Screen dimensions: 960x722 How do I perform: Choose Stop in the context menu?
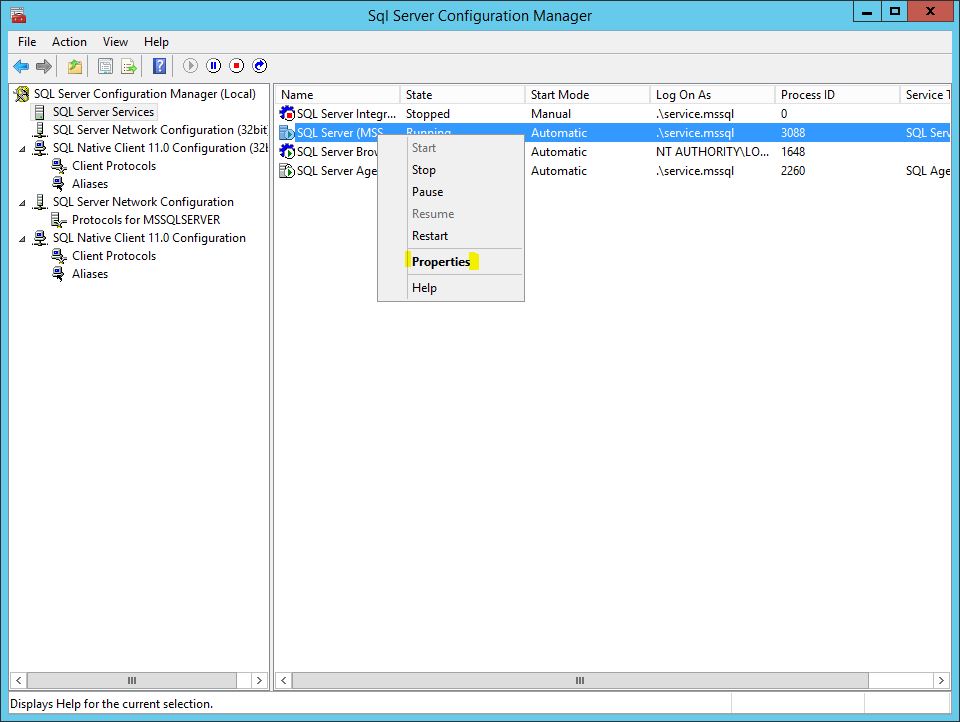pyautogui.click(x=451, y=170)
